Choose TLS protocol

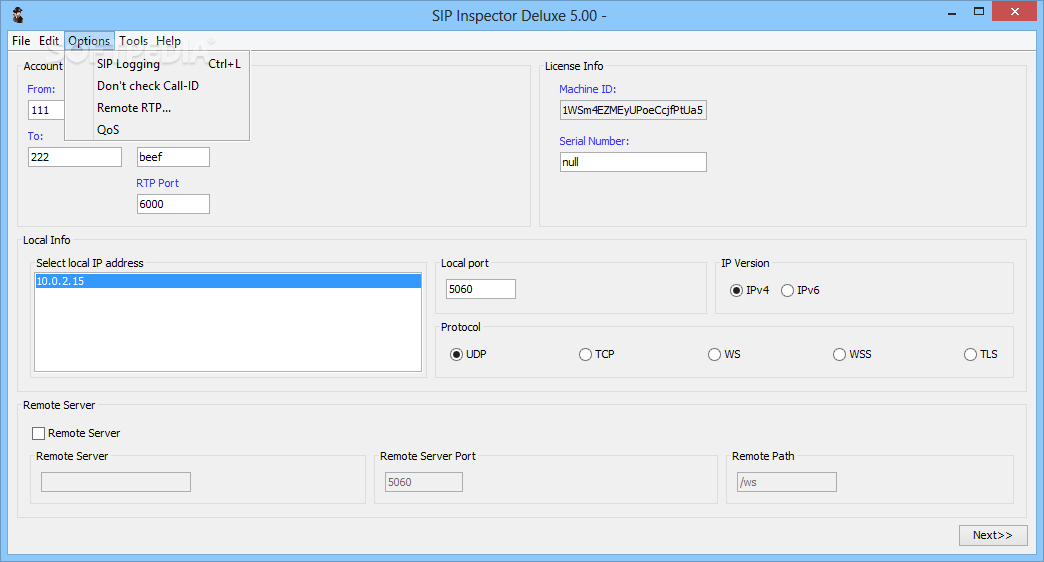coord(981,354)
